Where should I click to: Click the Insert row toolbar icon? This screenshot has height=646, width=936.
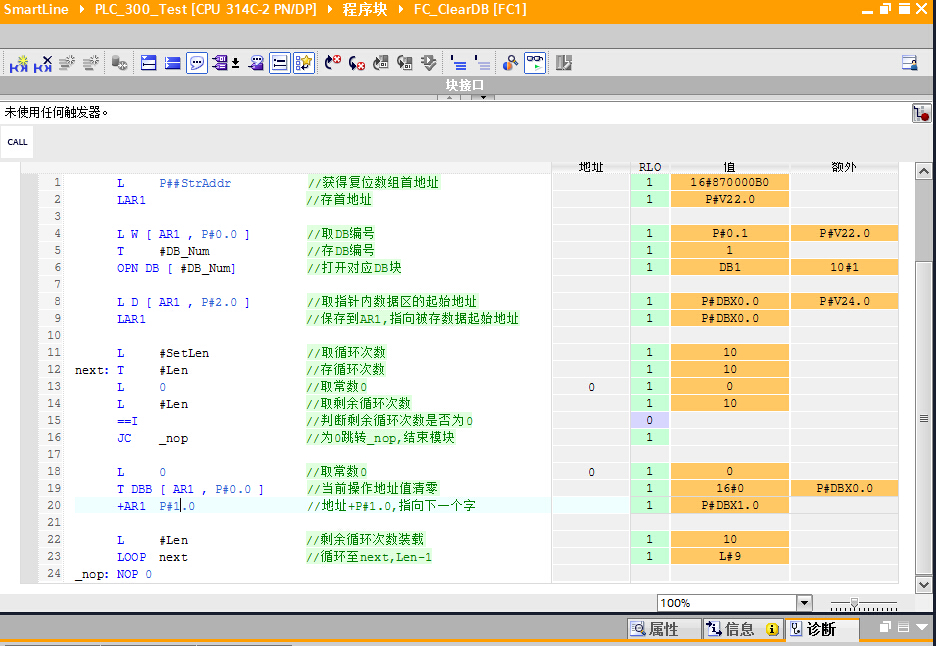click(66, 63)
